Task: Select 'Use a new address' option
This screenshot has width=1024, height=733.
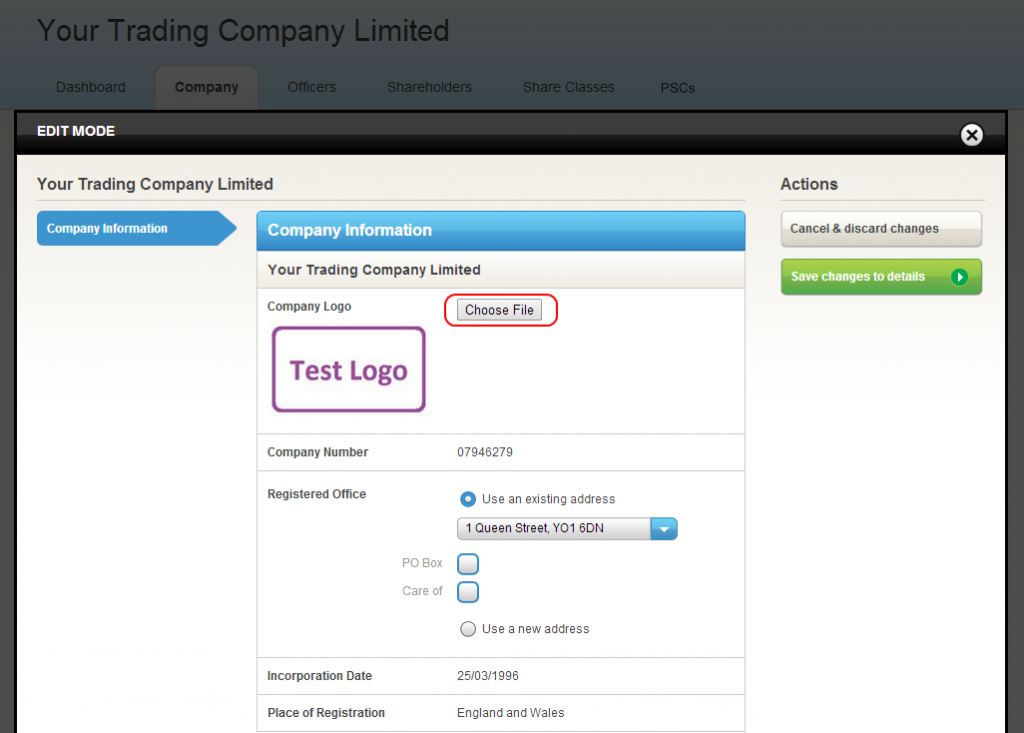Action: point(468,629)
